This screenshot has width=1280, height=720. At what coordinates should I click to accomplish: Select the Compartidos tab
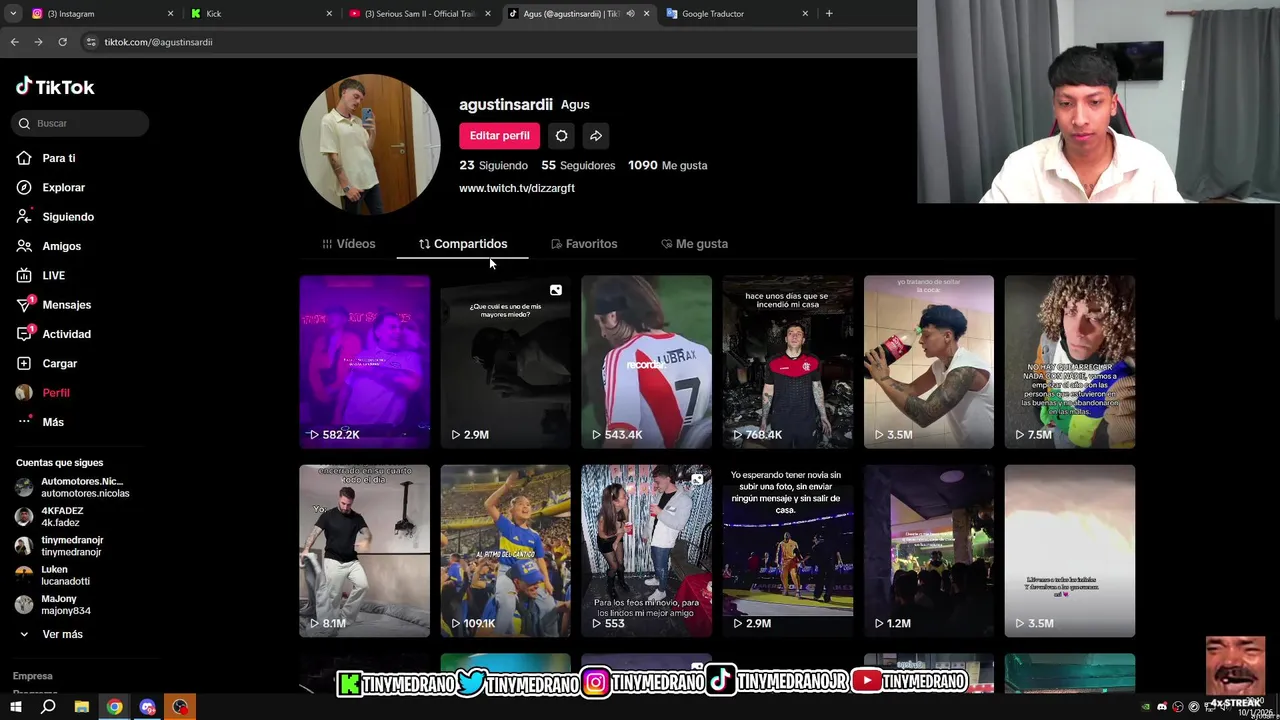coord(463,244)
